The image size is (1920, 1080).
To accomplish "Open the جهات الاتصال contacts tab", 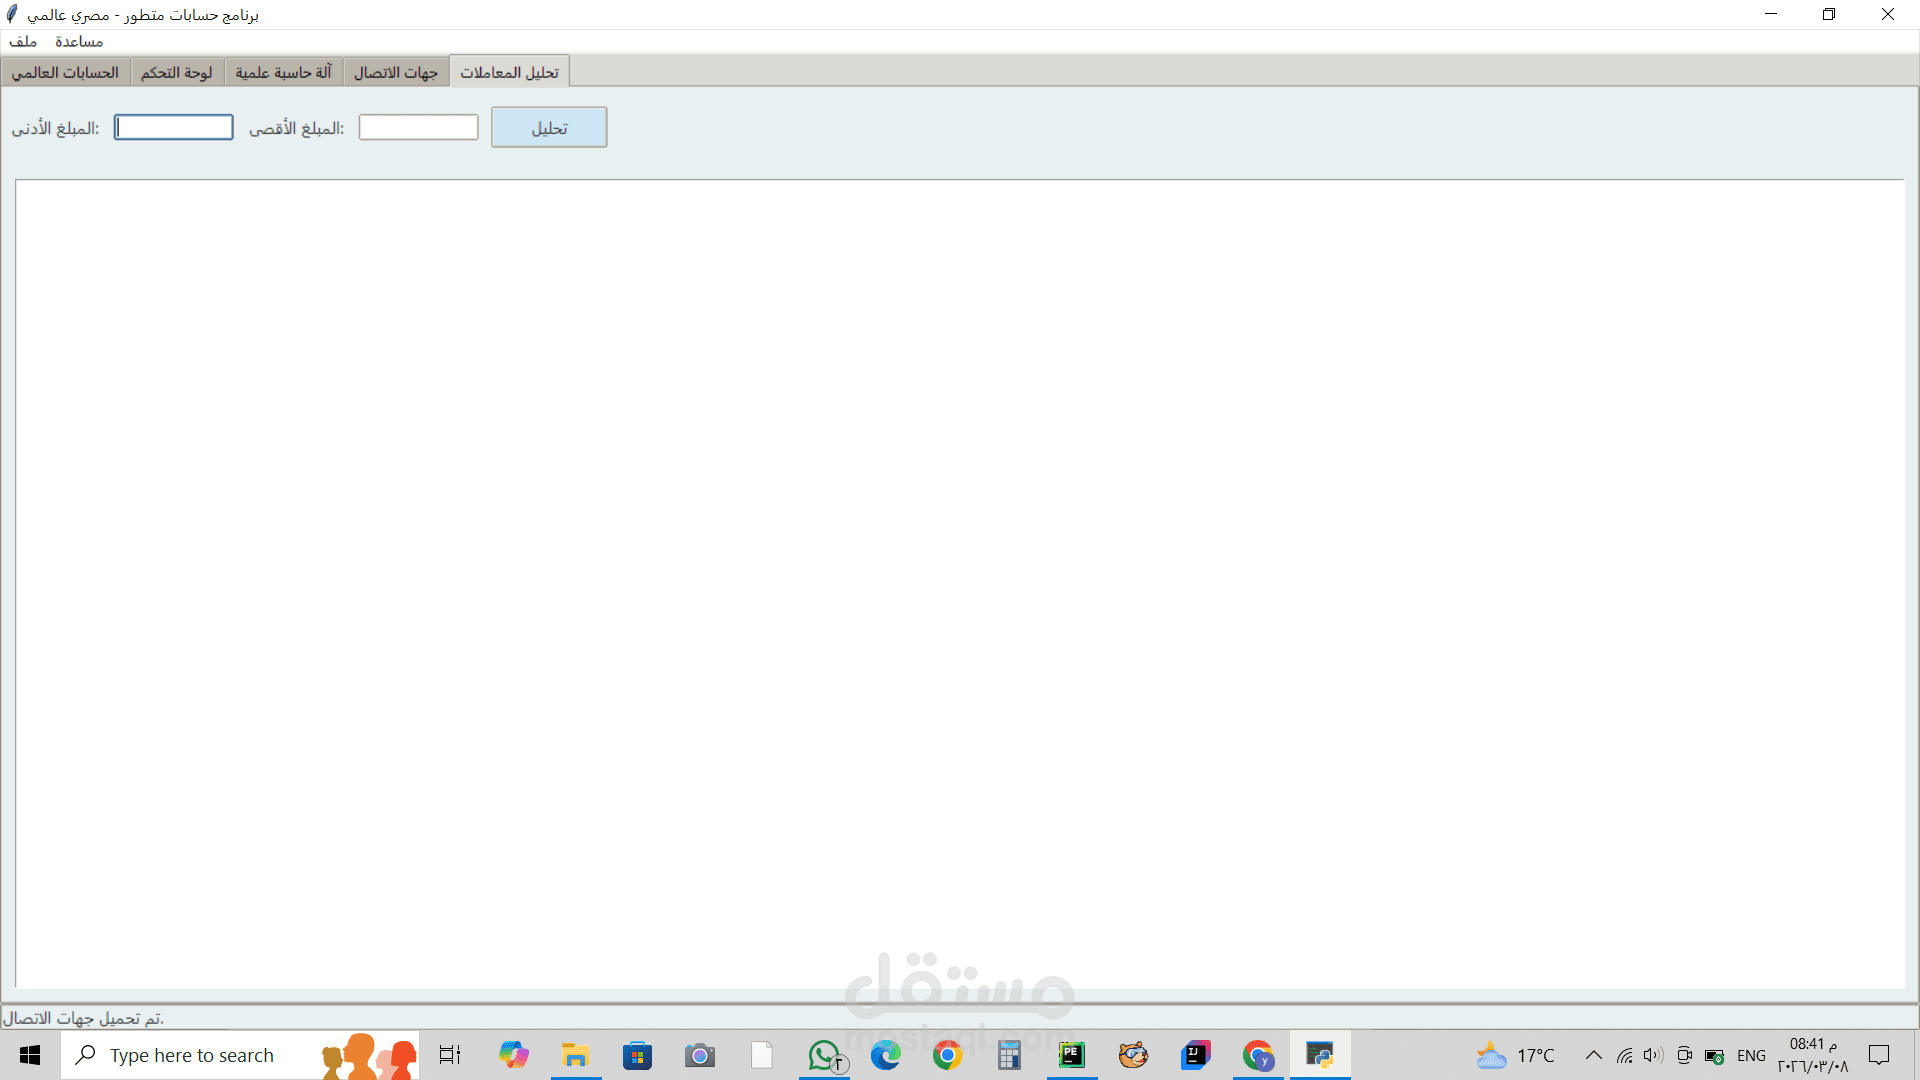I will click(x=396, y=73).
